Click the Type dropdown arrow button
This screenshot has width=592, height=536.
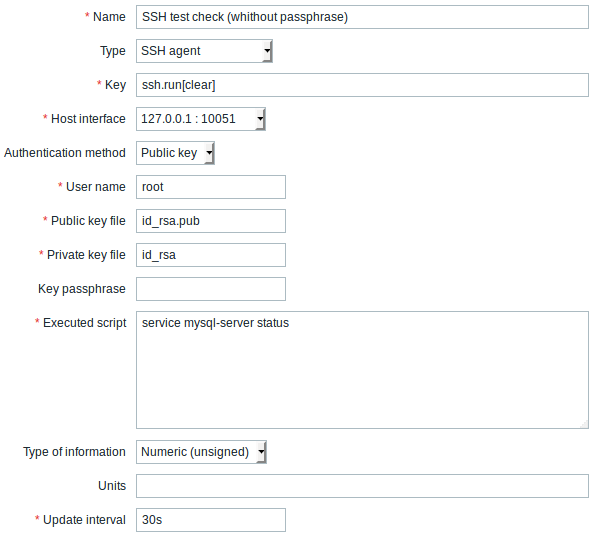point(267,51)
